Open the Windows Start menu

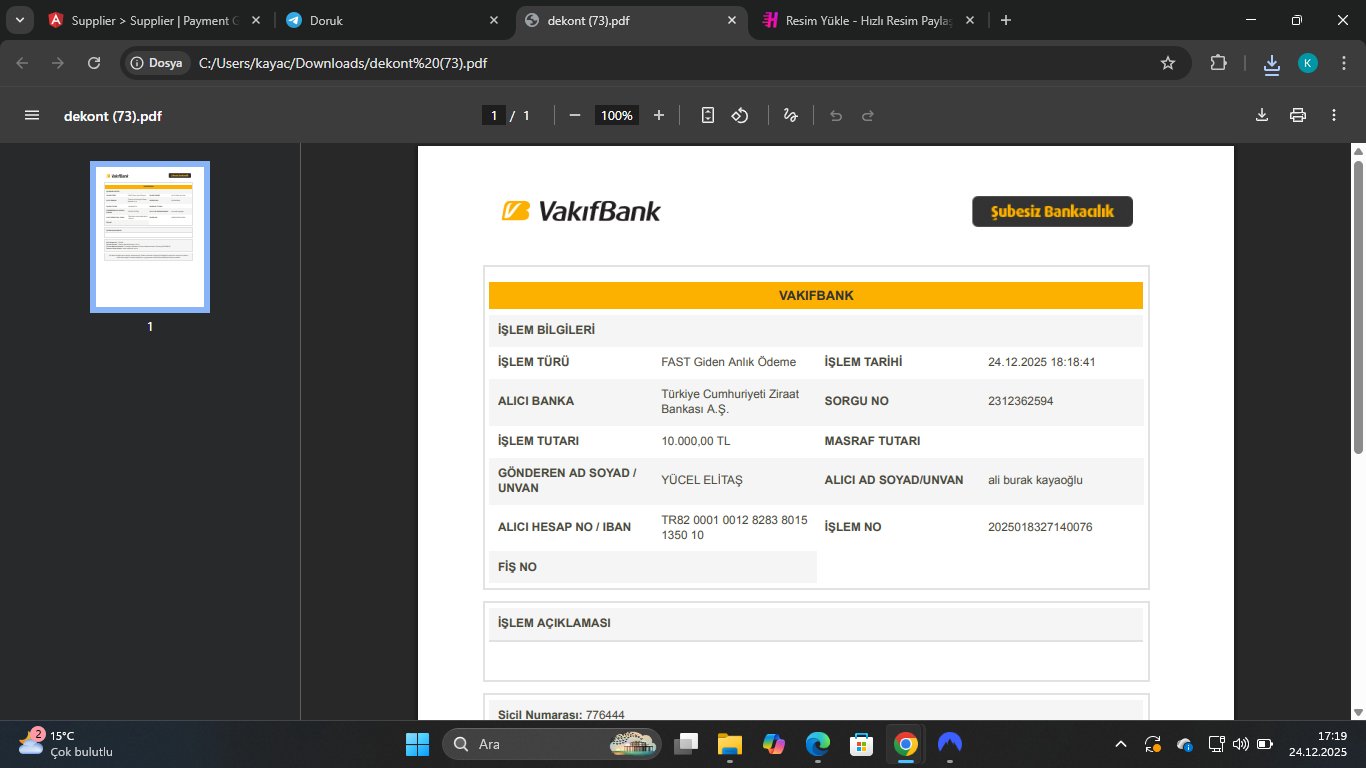[x=417, y=744]
